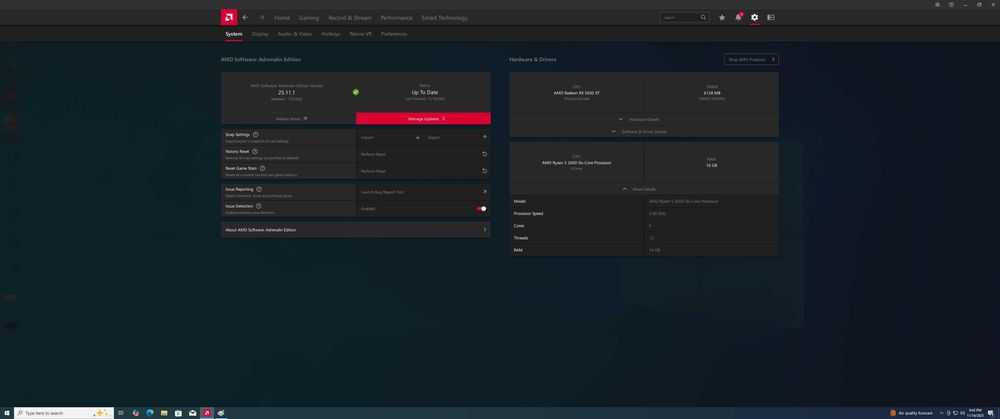
Task: Click the Threads row label
Action: [x=521, y=238]
